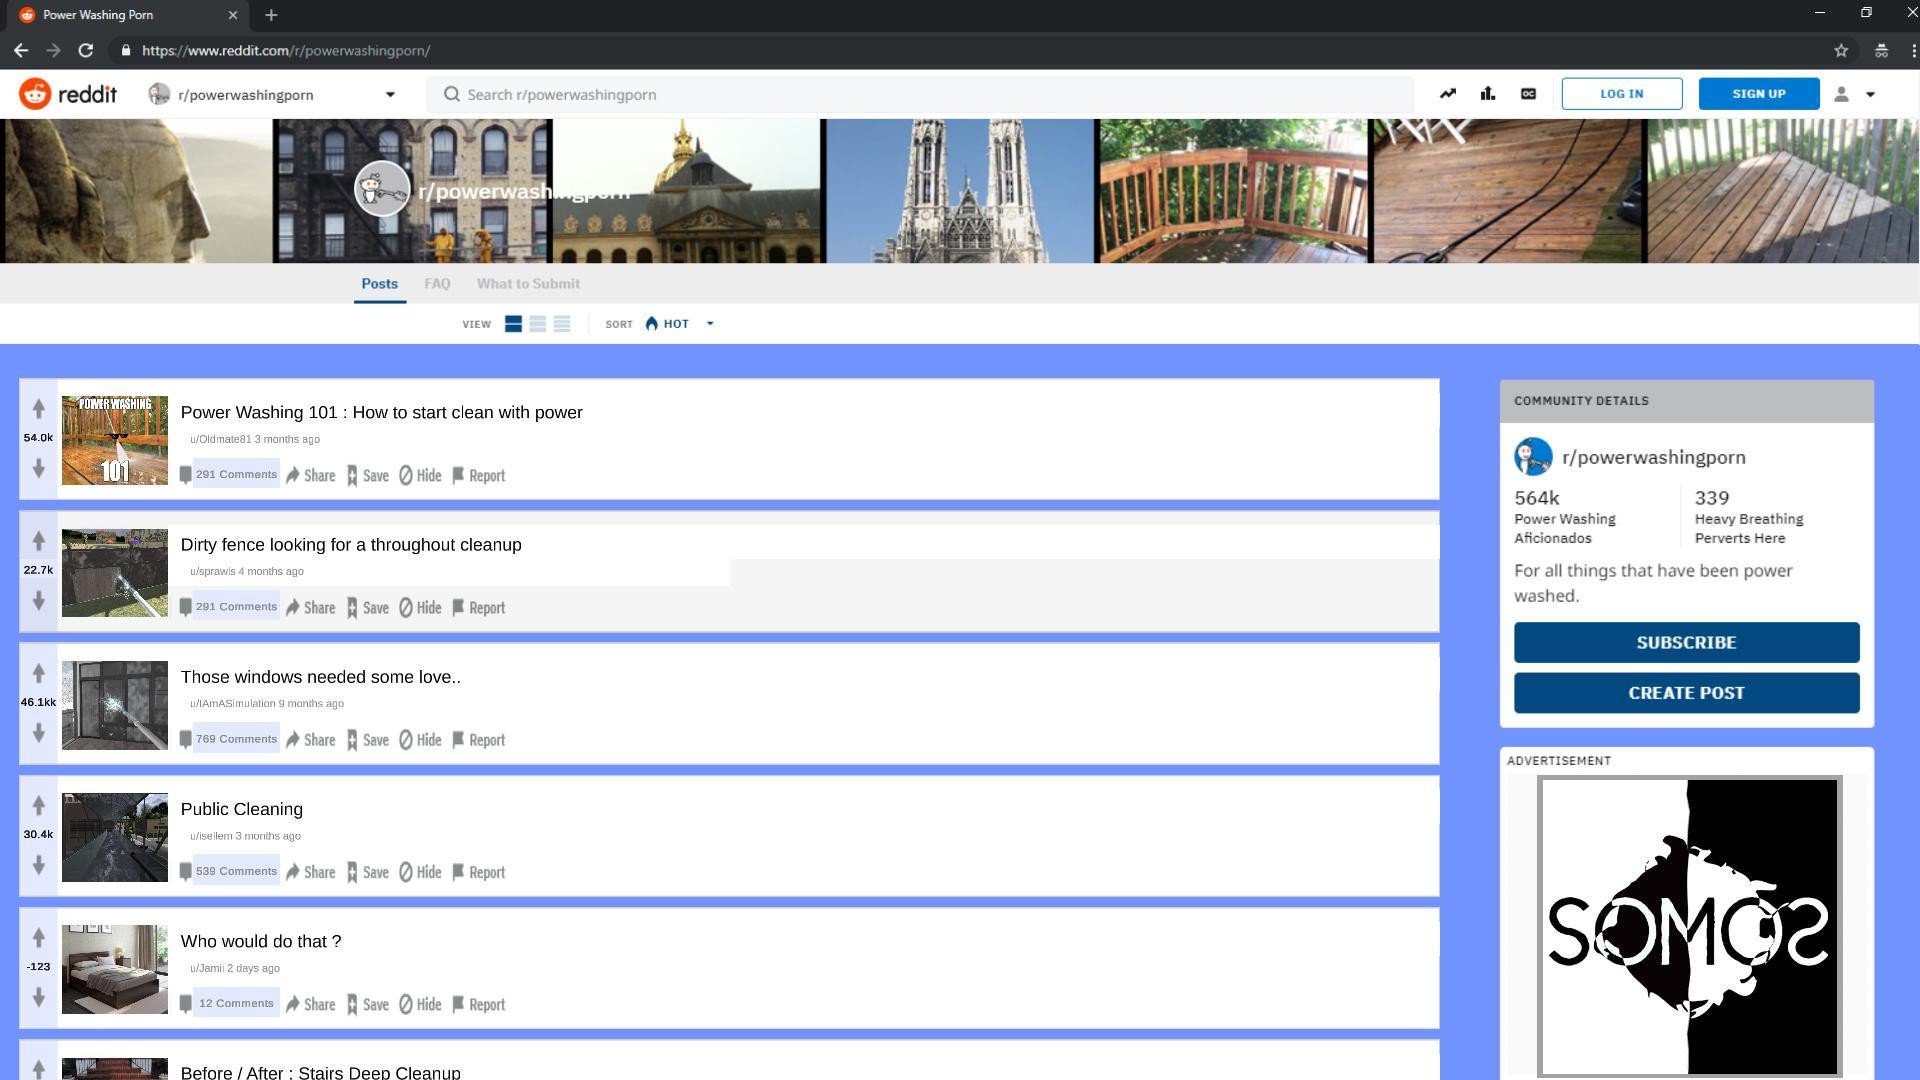Open the OC original content icon
This screenshot has height=1080, width=1920.
click(x=1528, y=94)
